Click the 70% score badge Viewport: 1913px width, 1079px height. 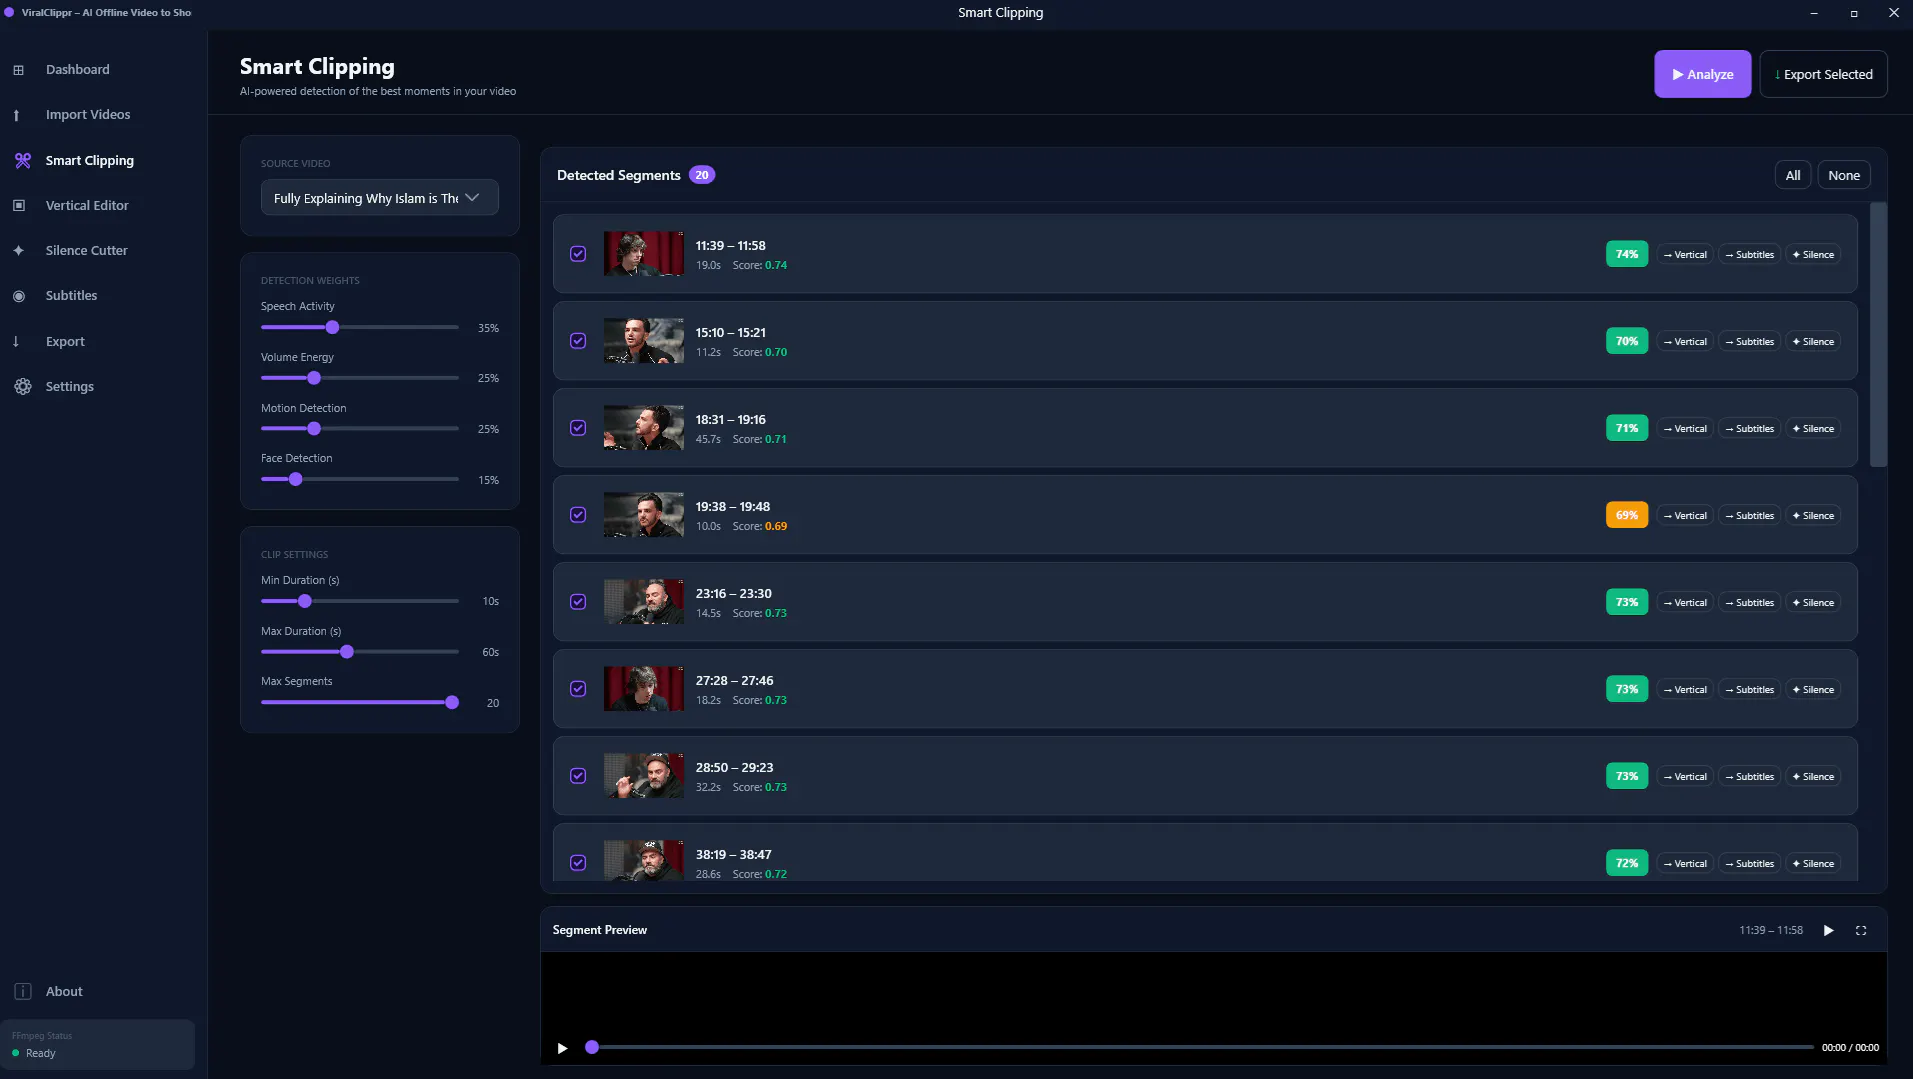(1627, 341)
